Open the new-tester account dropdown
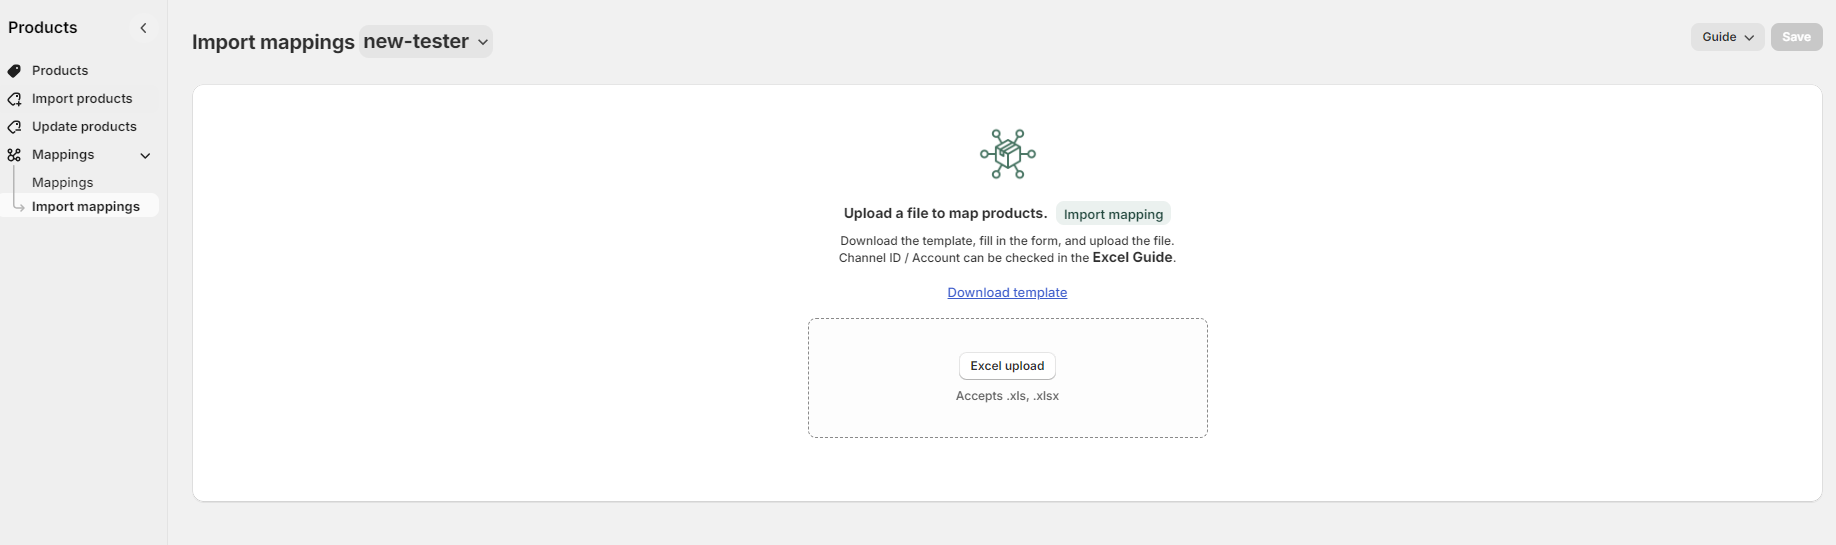 (426, 41)
